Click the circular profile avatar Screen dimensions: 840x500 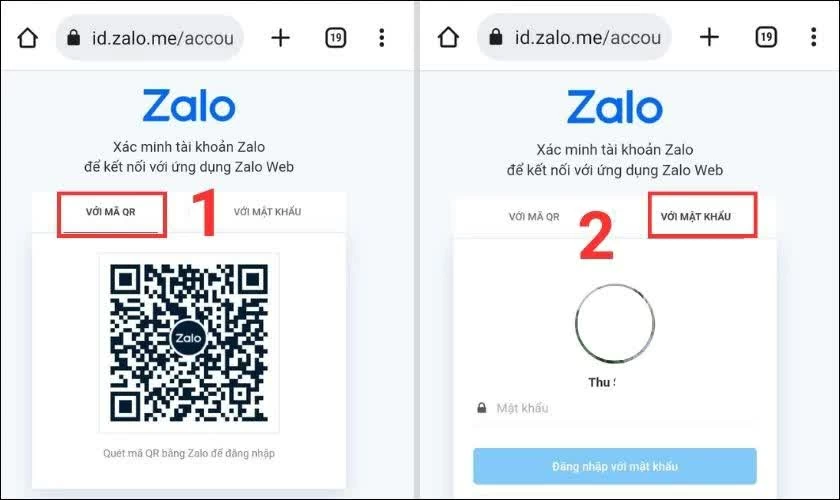[x=614, y=324]
